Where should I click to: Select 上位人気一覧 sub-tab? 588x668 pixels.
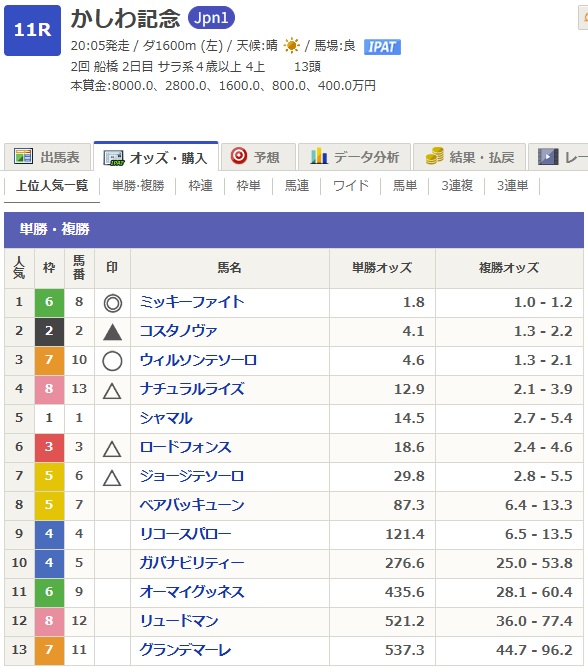click(52, 186)
